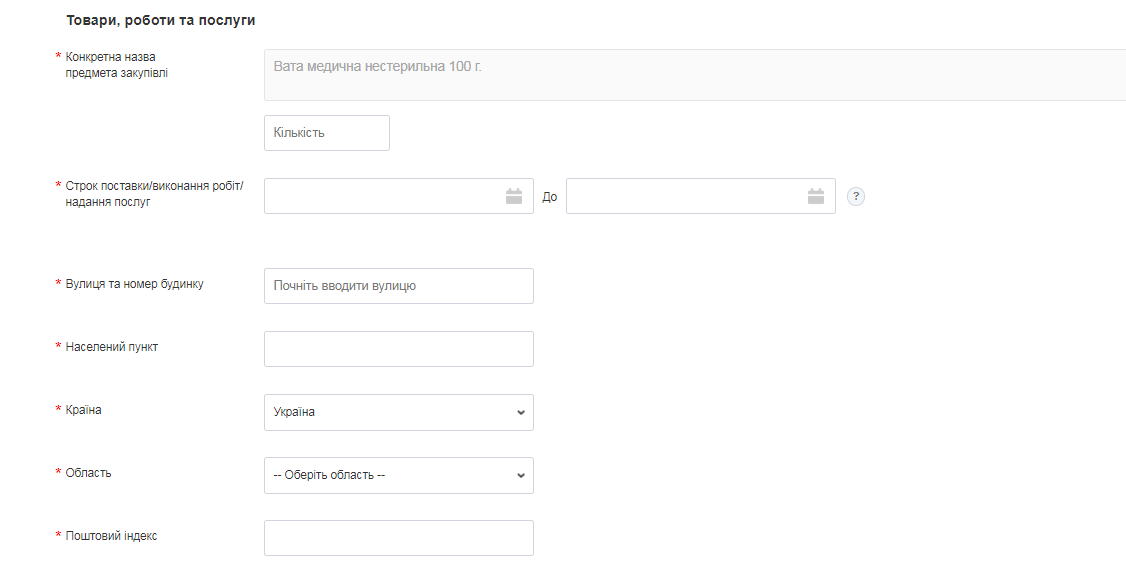
Task: Open the start date calendar picker icon
Action: click(514, 197)
